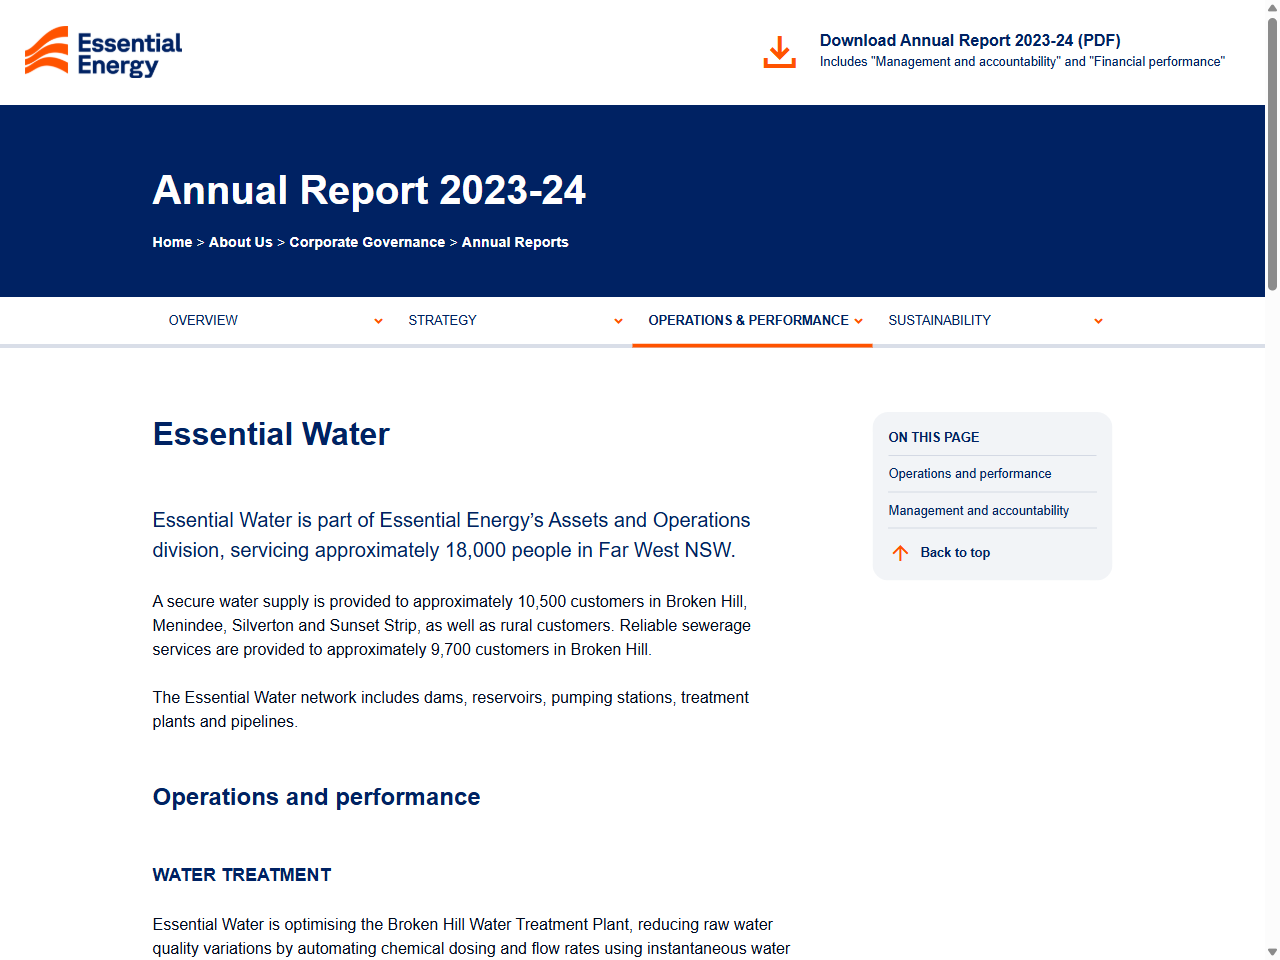The width and height of the screenshot is (1280, 960).
Task: Click the orange Back to top arrow
Action: [900, 553]
